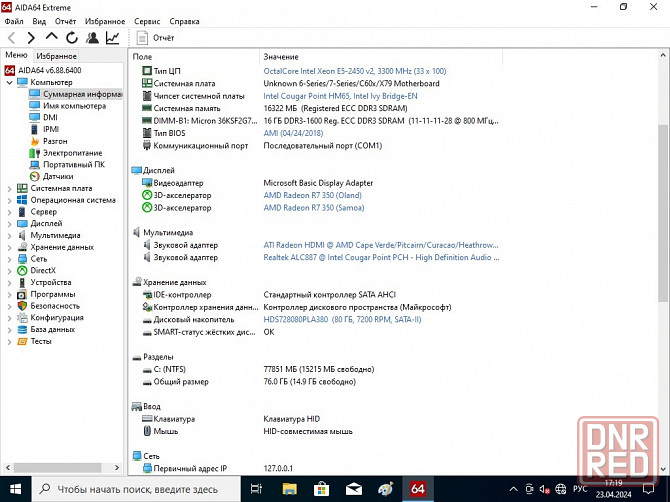Expand the Мультимедиа tree node
Viewport: 670px width, 502px height.
coord(9,235)
